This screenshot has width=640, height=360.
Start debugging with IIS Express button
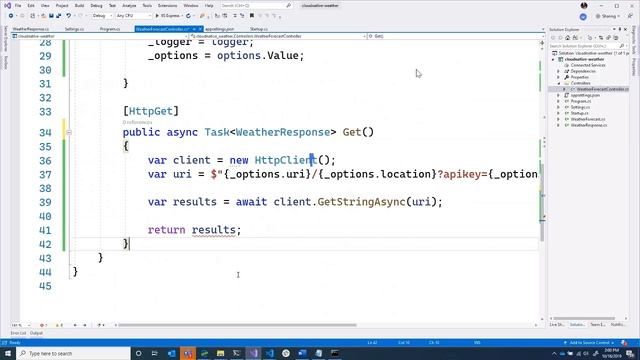pos(167,16)
